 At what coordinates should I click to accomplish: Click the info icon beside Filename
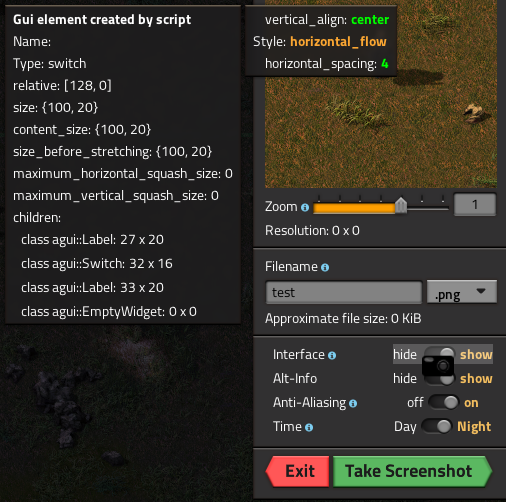(325, 267)
